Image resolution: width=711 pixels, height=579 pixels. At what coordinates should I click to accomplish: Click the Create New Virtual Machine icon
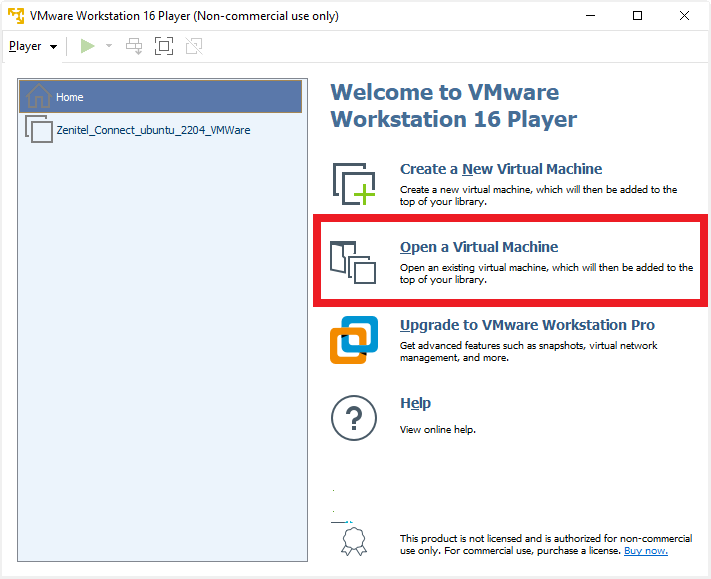coord(354,184)
